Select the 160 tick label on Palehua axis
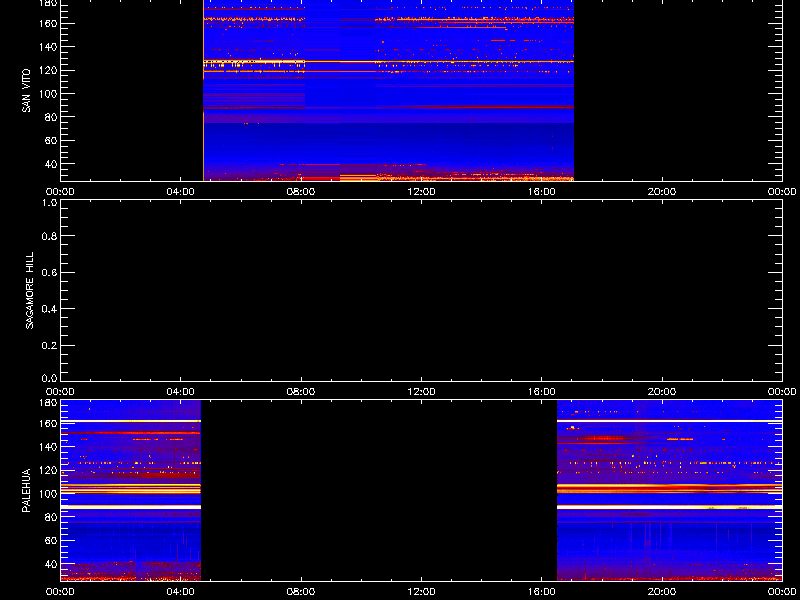800x600 pixels. click(48, 423)
